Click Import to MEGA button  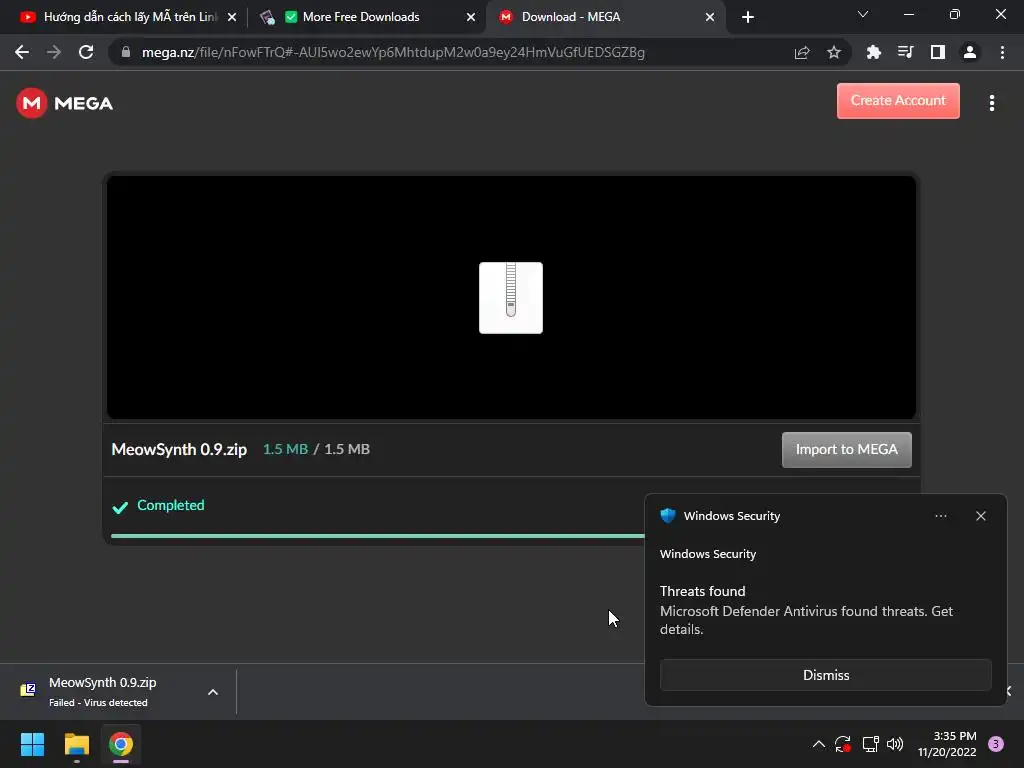click(846, 449)
